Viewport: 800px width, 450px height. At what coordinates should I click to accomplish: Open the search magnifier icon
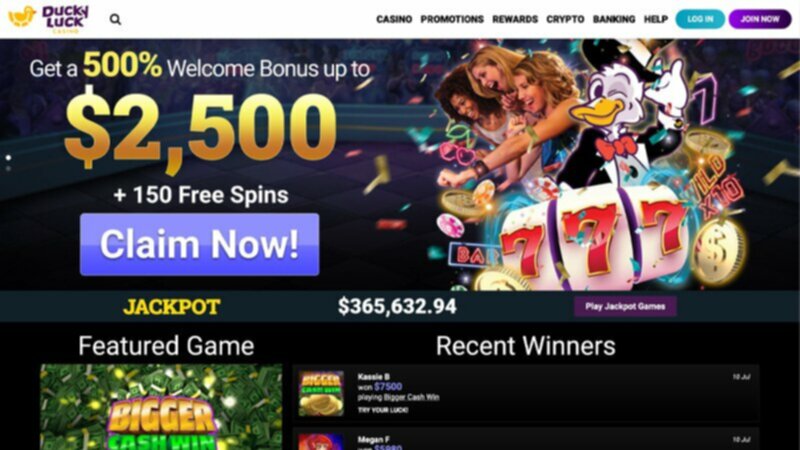115,19
